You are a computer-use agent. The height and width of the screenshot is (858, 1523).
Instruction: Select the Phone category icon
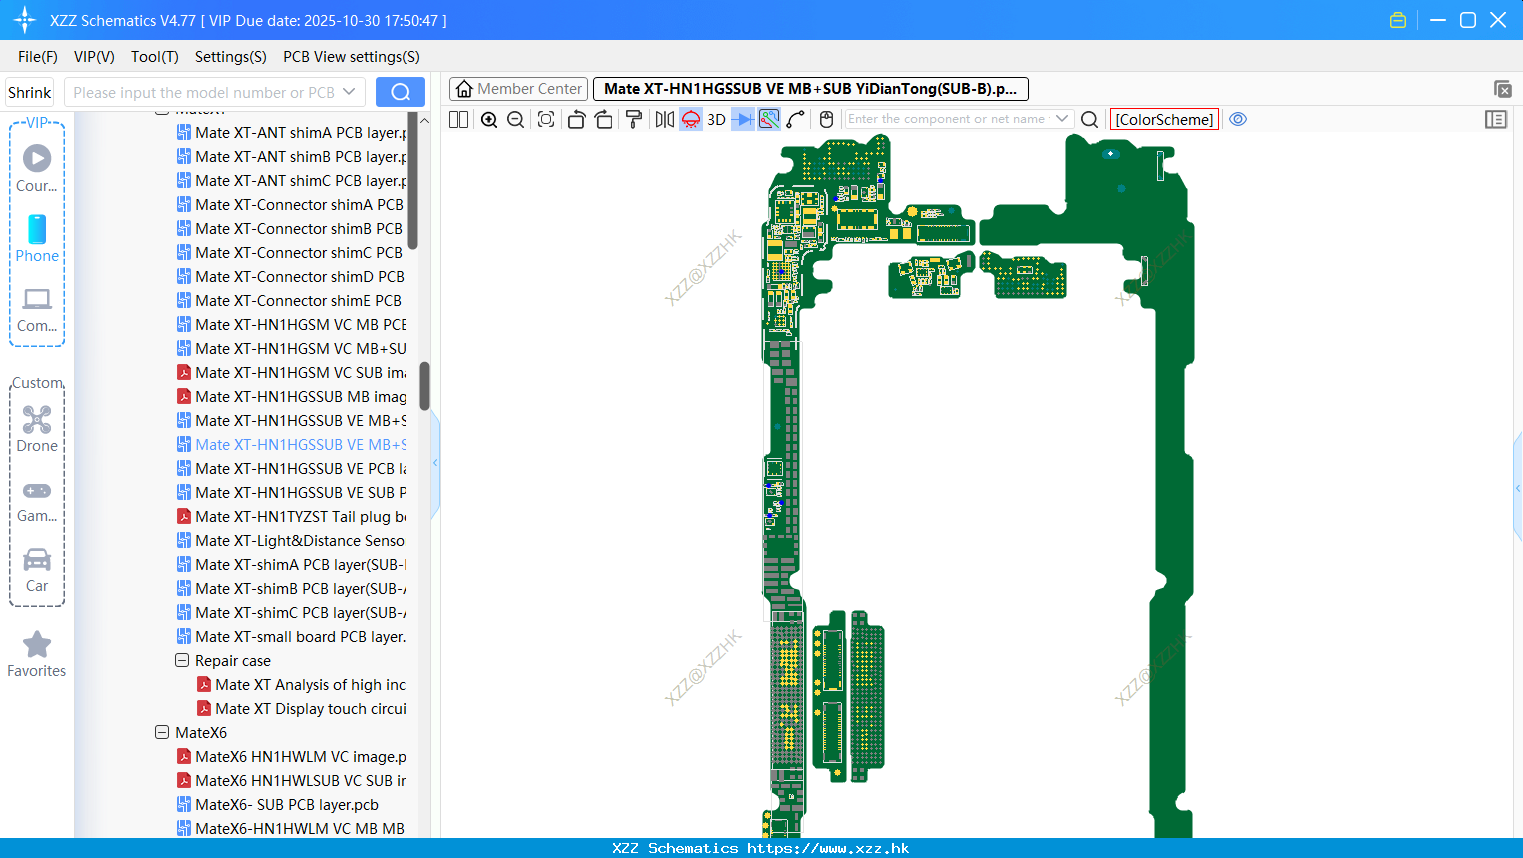[x=37, y=238]
